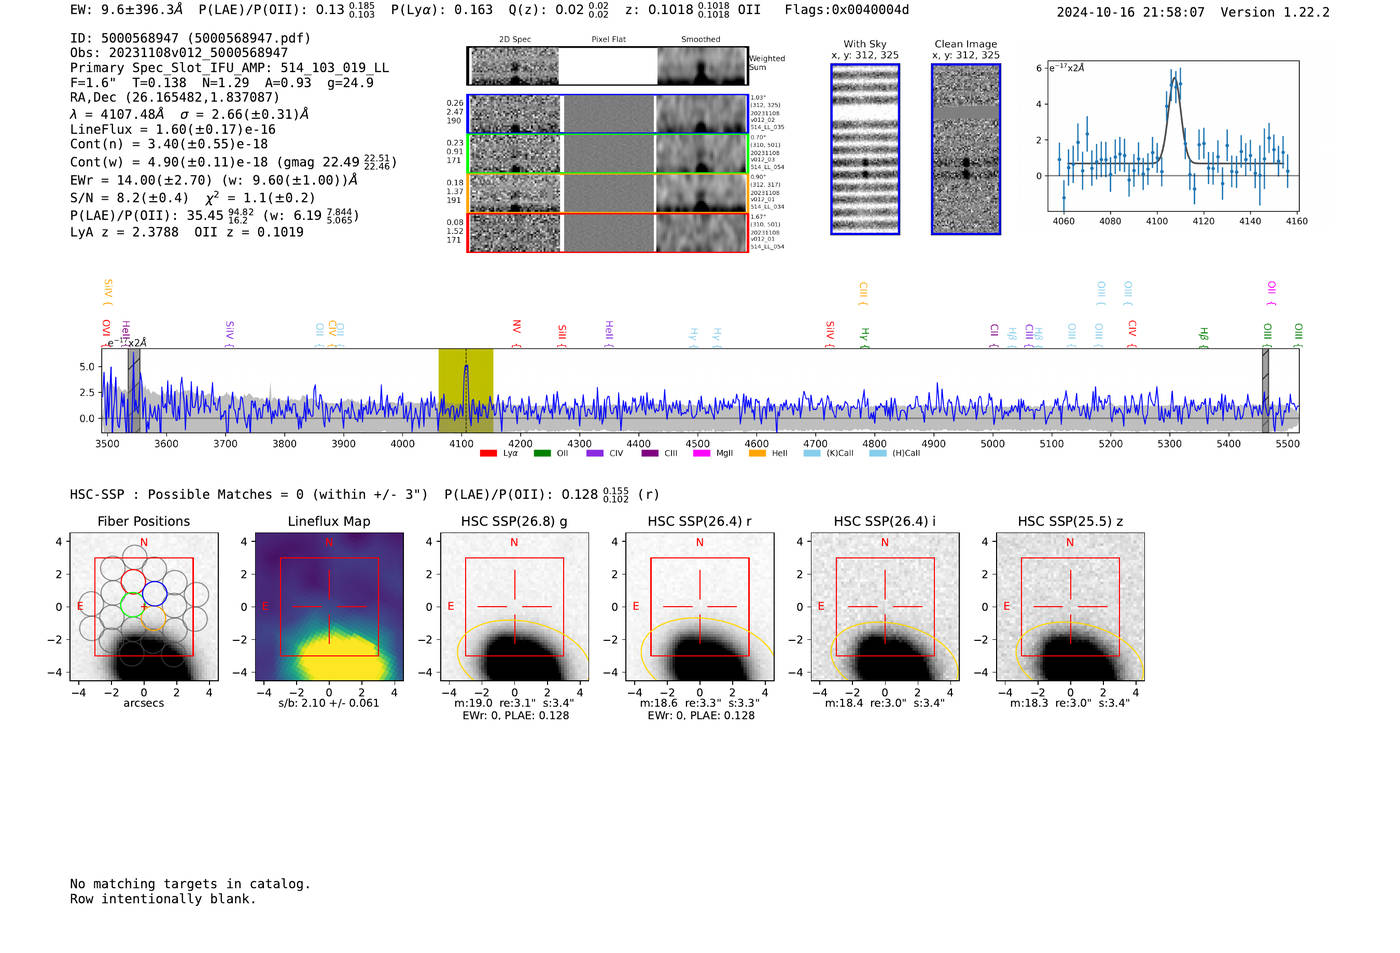The image size is (1400, 953).
Task: Open the HSC SSP(25.5) z cutout
Action: point(1070,607)
